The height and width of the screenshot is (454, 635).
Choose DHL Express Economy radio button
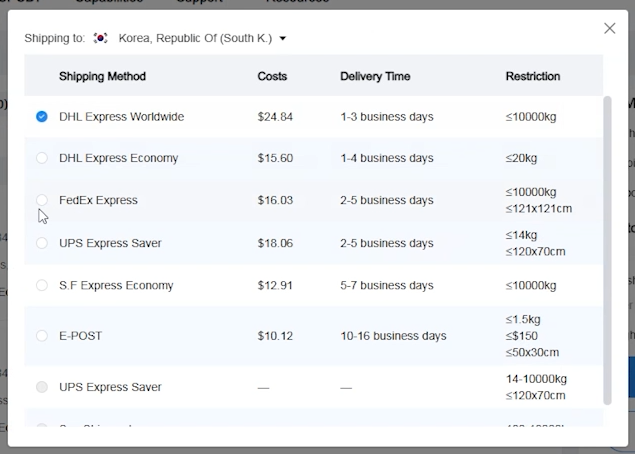[42, 158]
